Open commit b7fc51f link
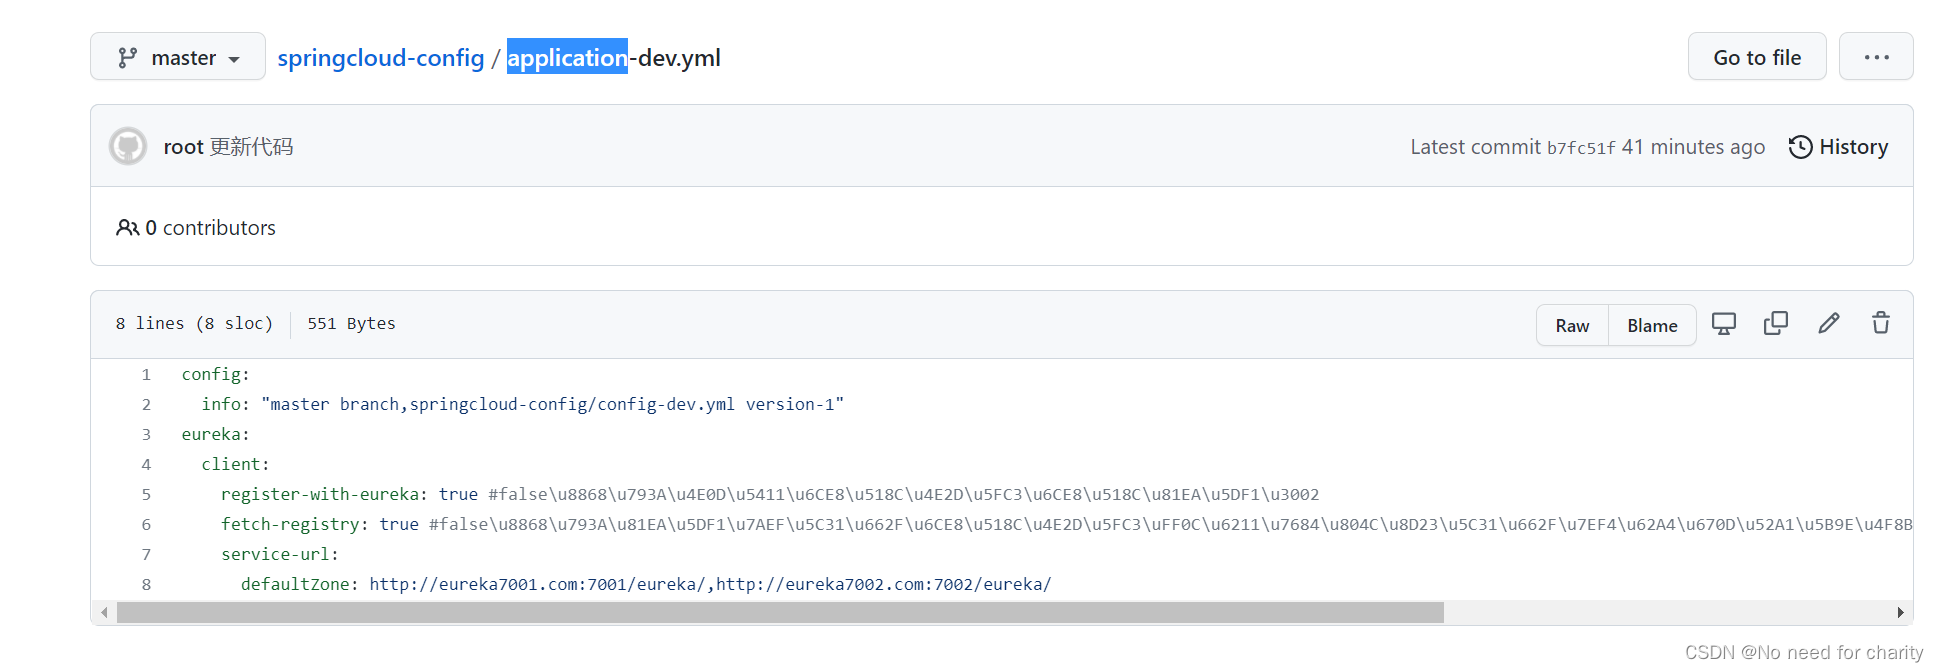1939x672 pixels. (1581, 148)
